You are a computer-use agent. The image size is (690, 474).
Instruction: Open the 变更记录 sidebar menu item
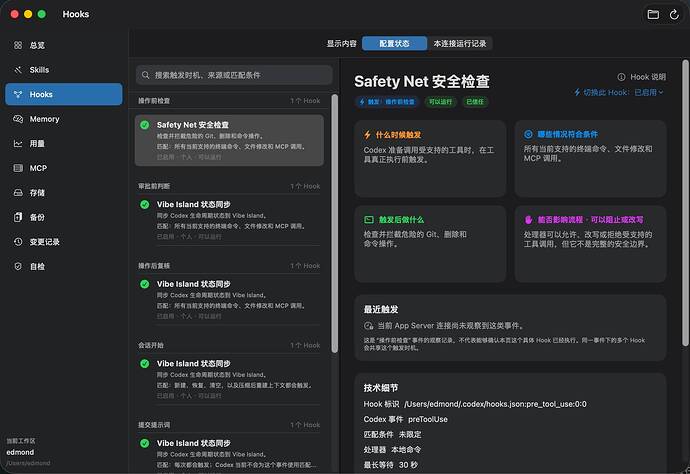click(64, 242)
